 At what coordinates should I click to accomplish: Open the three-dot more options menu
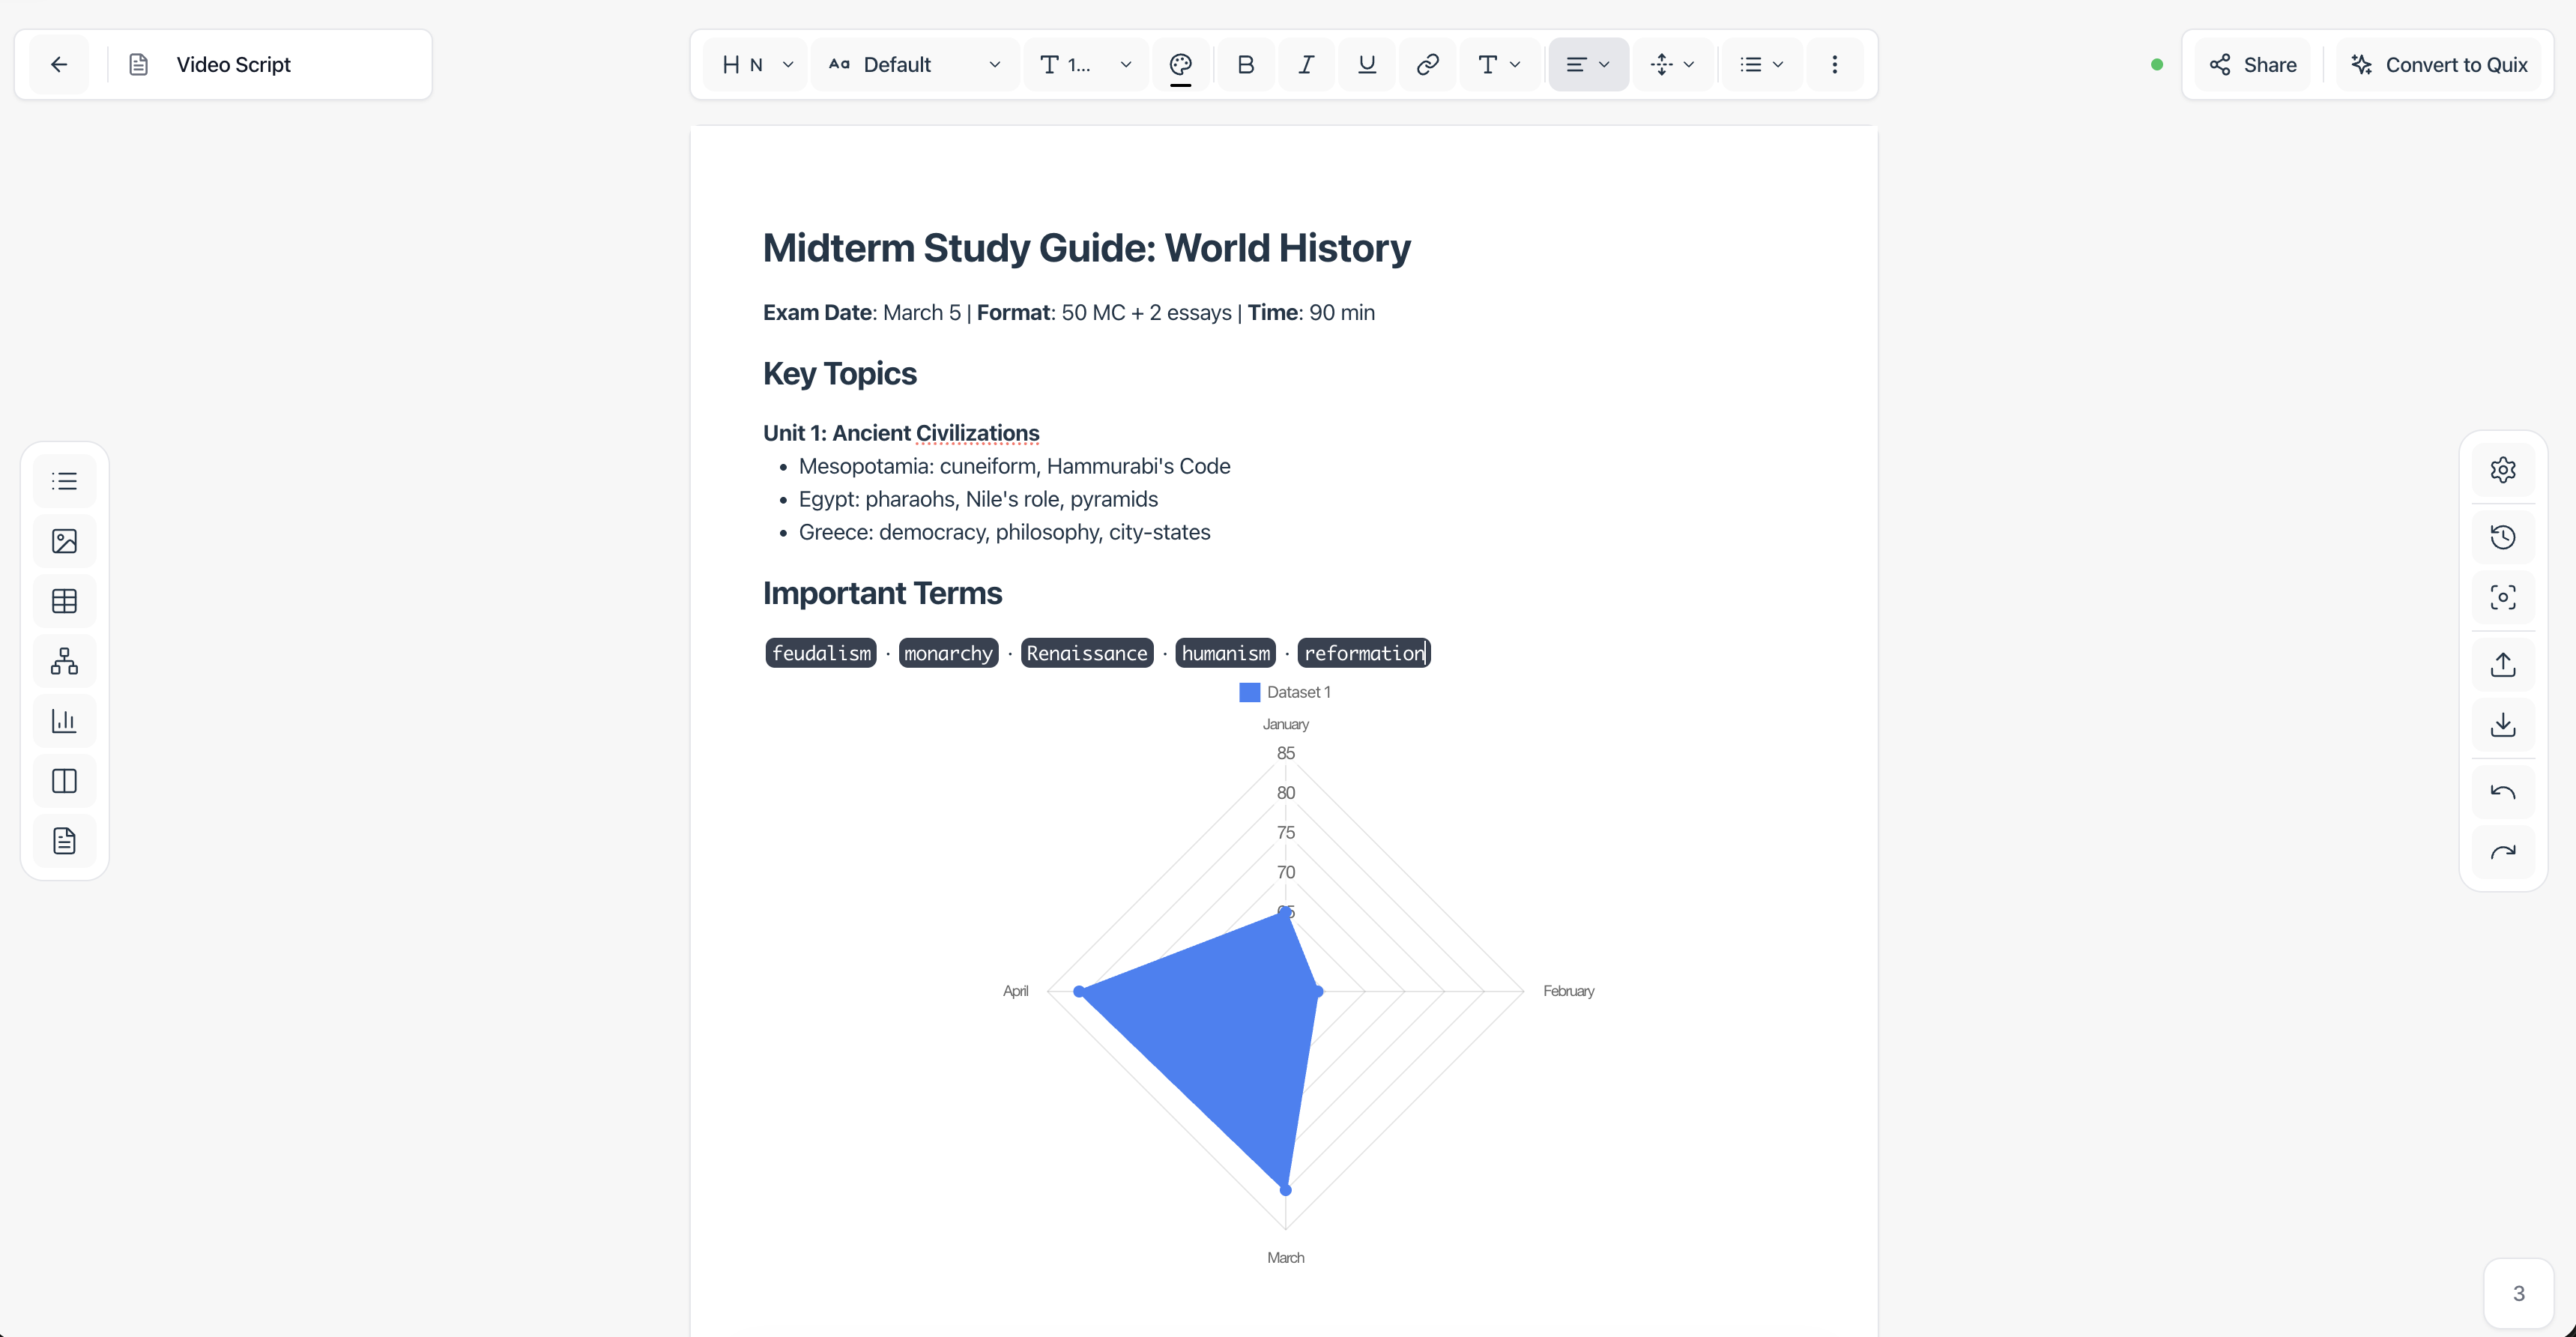[x=1834, y=65]
